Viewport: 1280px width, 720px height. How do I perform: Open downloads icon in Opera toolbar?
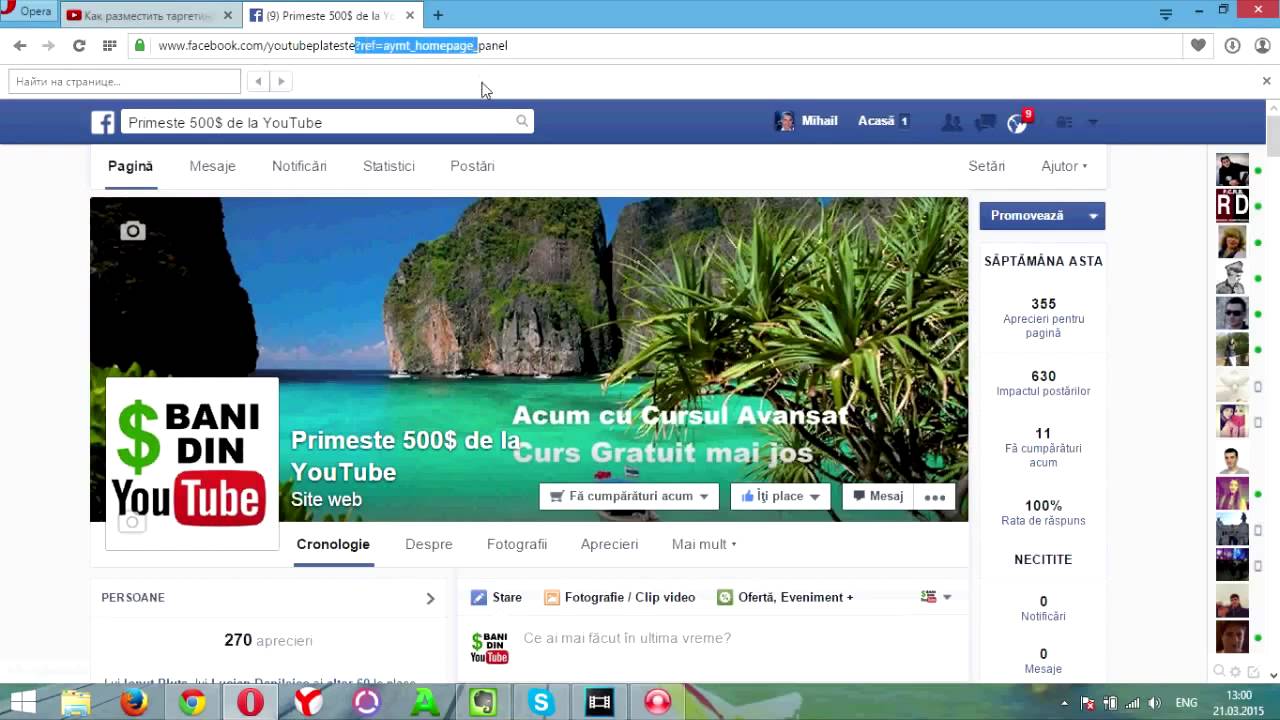(1232, 45)
